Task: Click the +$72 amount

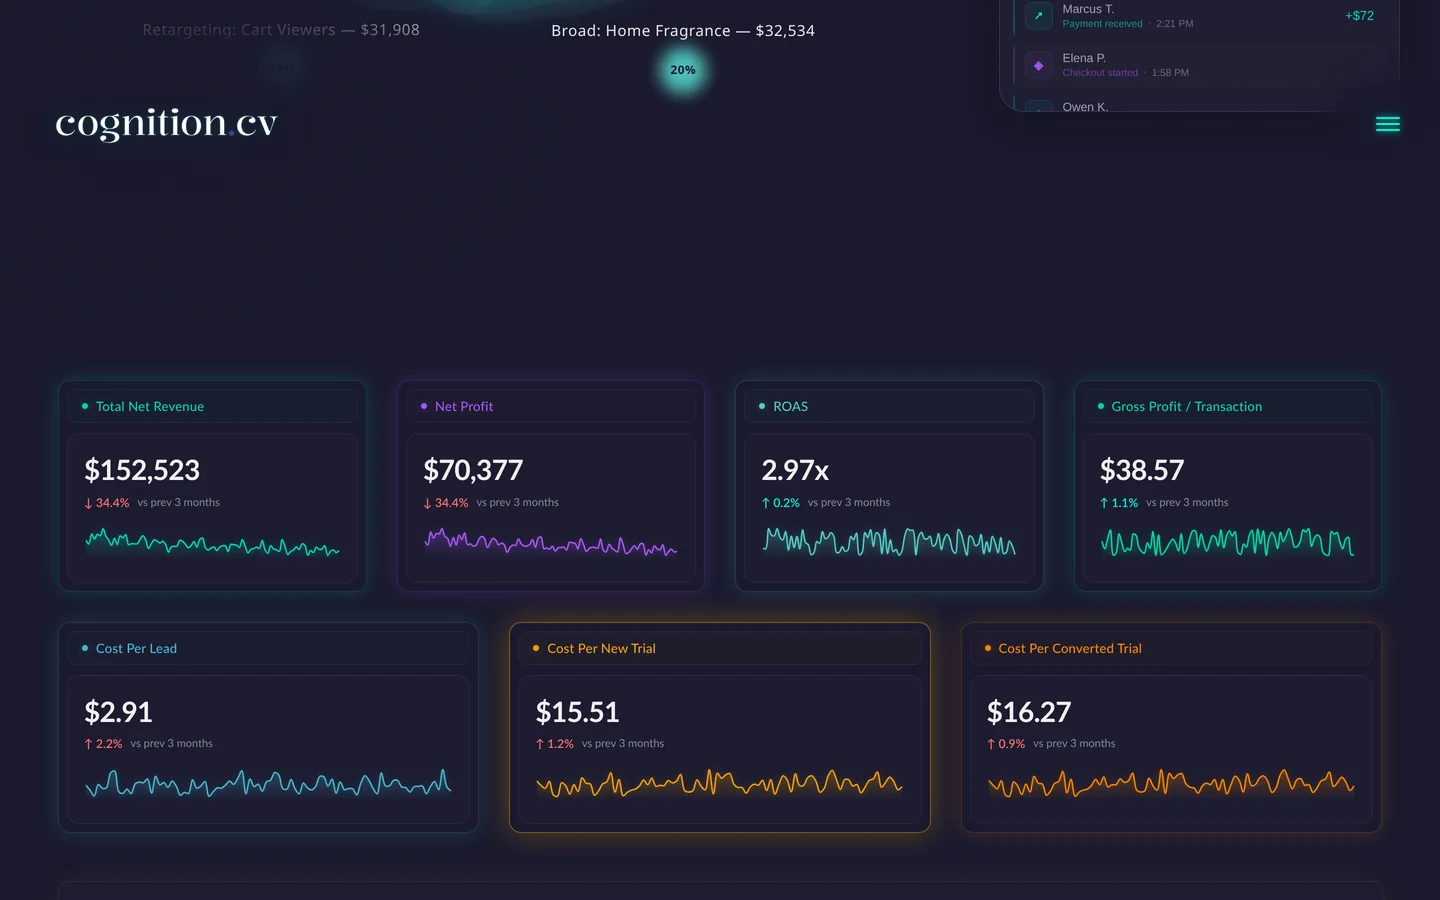Action: point(1359,16)
